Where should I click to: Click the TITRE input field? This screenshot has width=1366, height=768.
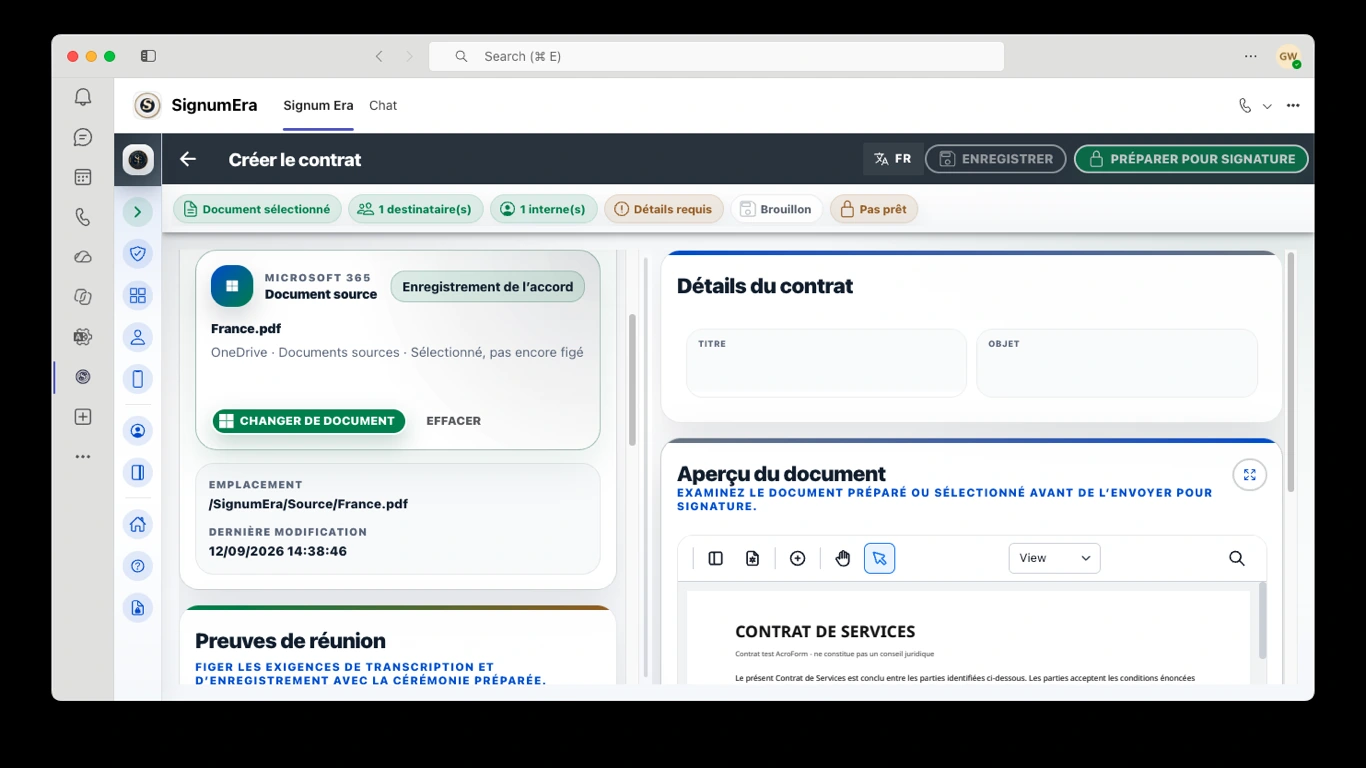[826, 363]
